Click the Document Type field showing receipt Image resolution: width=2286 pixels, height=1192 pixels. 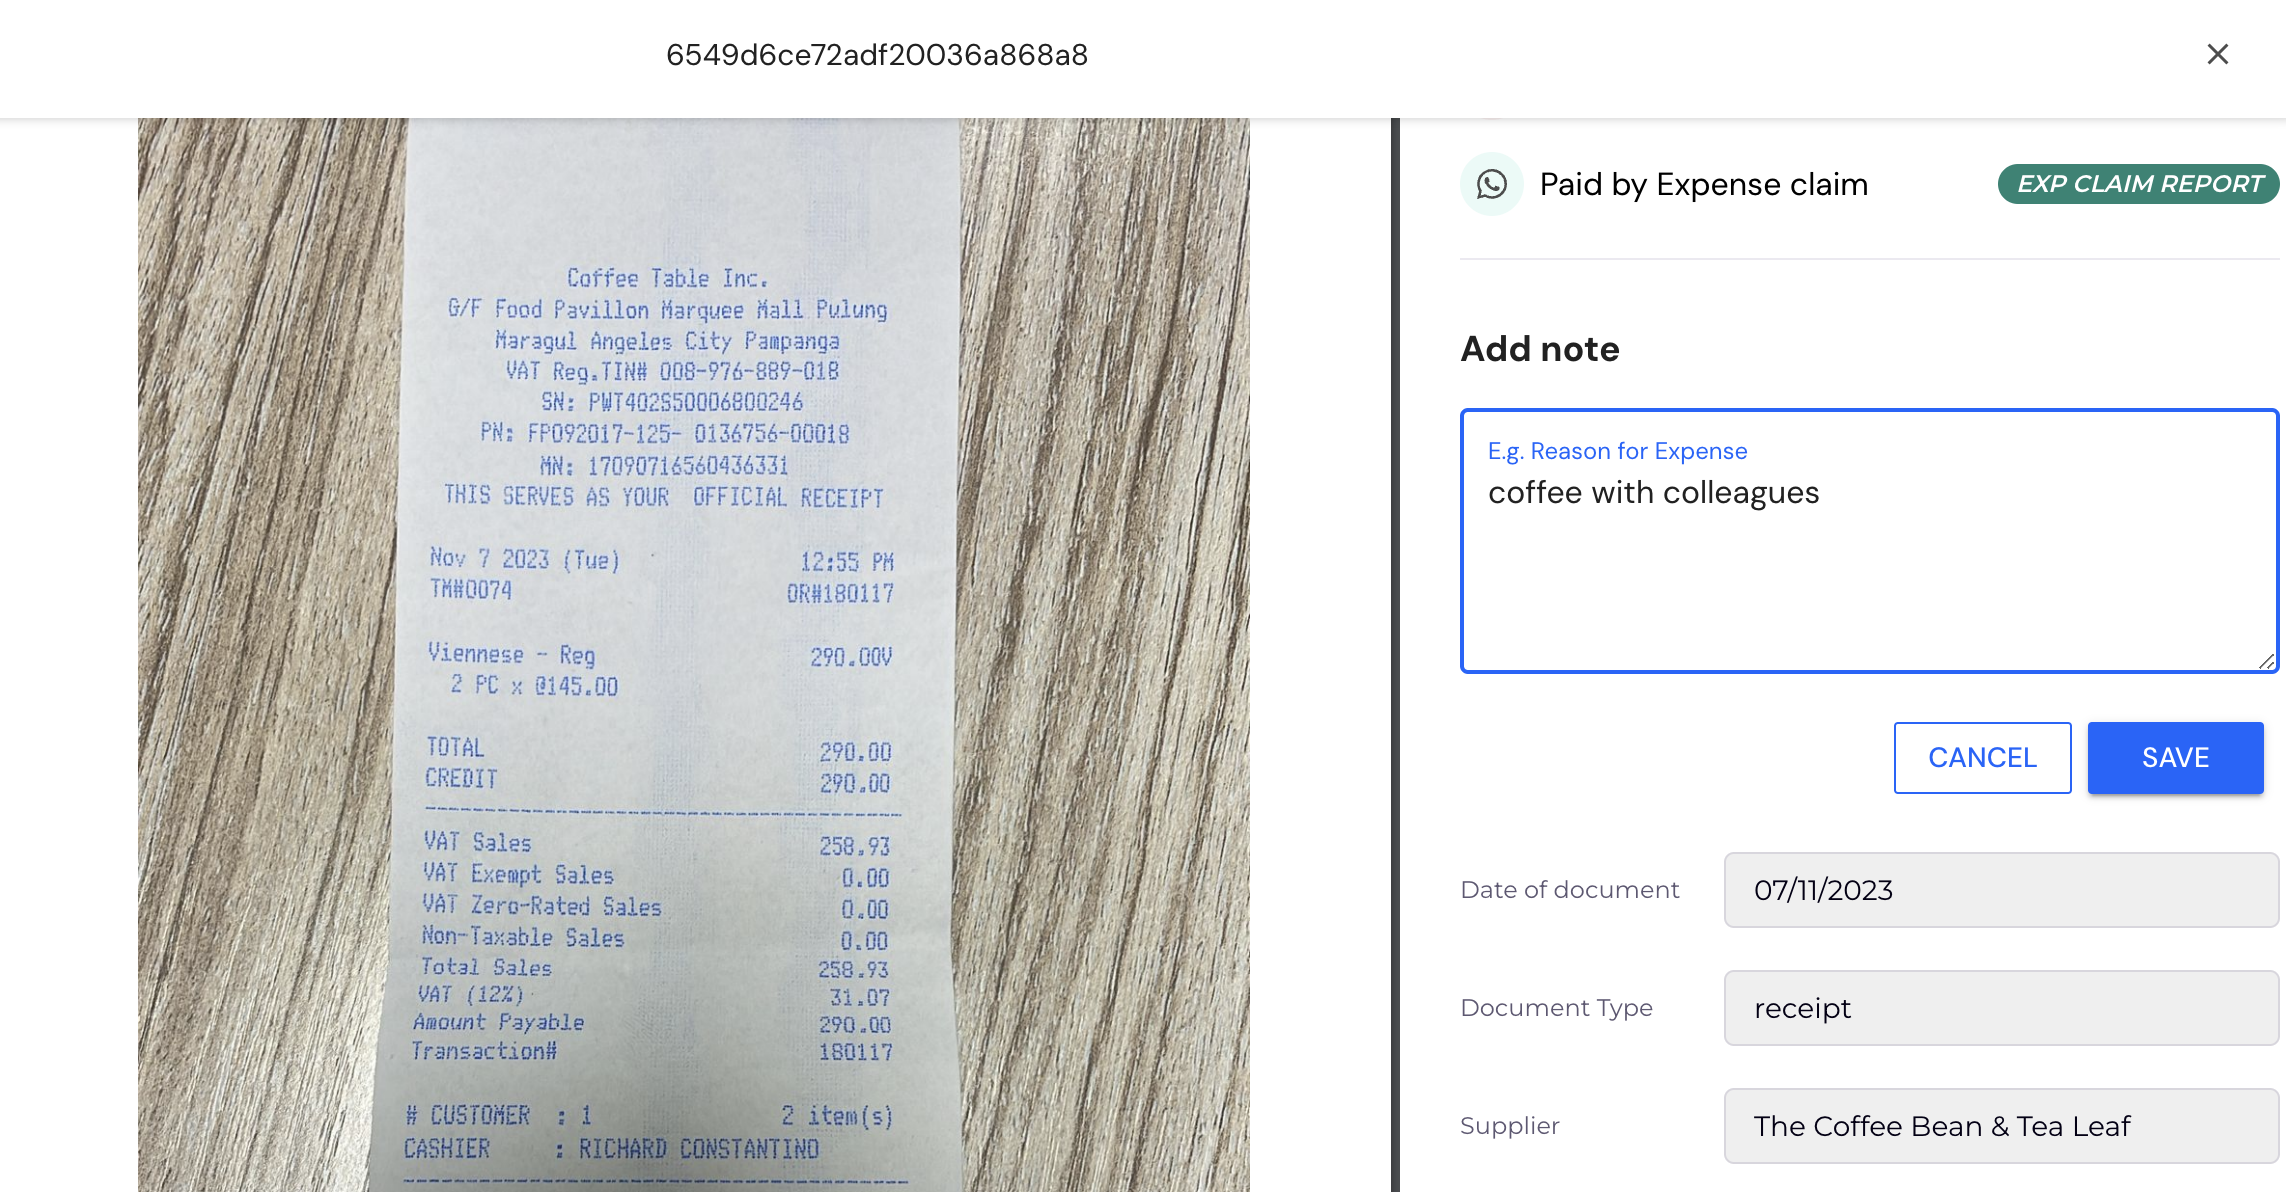[2001, 1008]
